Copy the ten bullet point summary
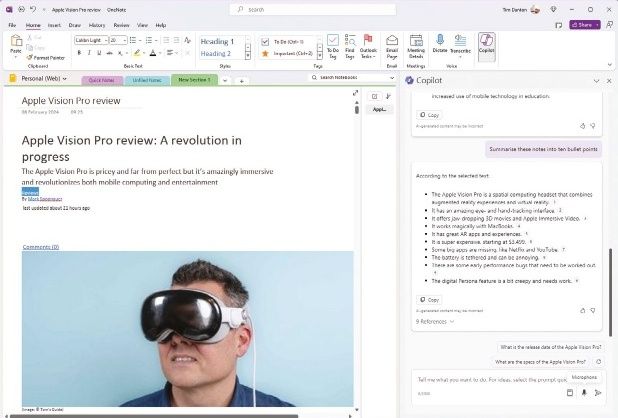618x418 pixels. pos(429,300)
